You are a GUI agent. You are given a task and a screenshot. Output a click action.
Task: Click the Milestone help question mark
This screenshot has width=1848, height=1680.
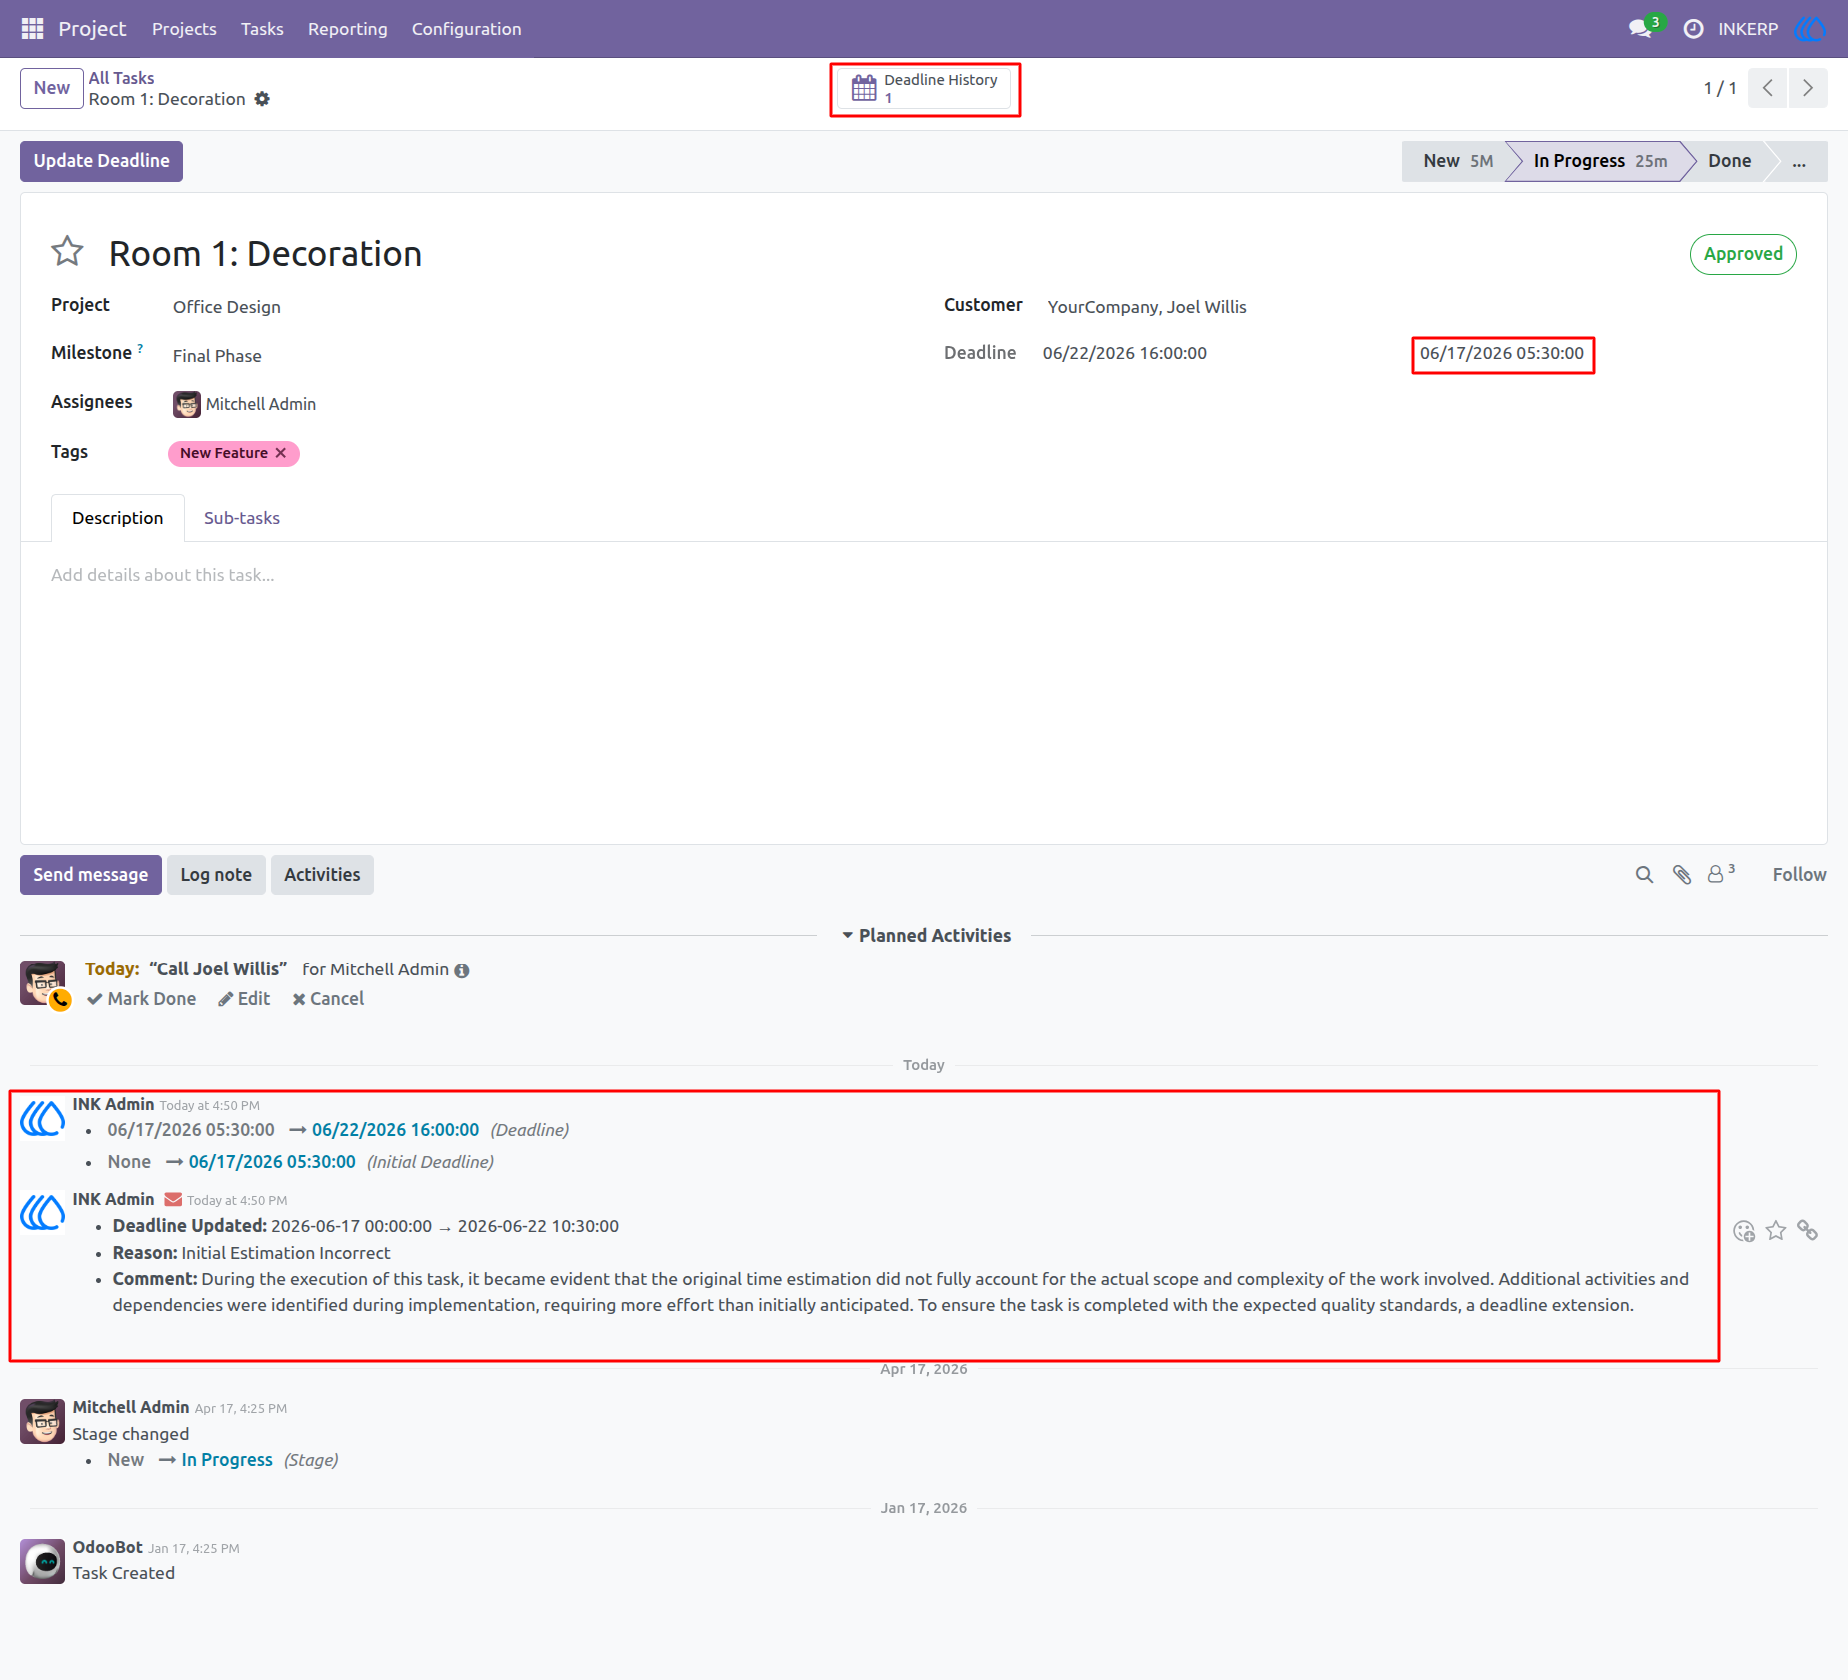140,348
